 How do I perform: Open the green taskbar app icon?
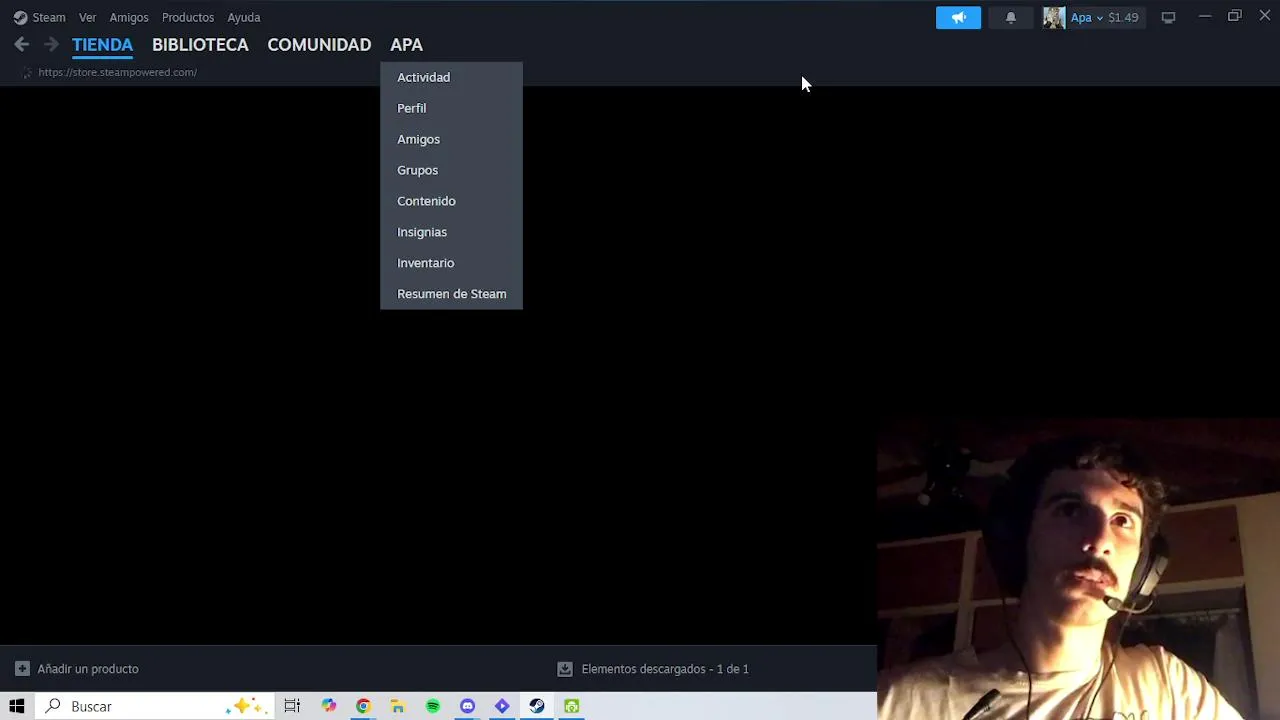[571, 706]
